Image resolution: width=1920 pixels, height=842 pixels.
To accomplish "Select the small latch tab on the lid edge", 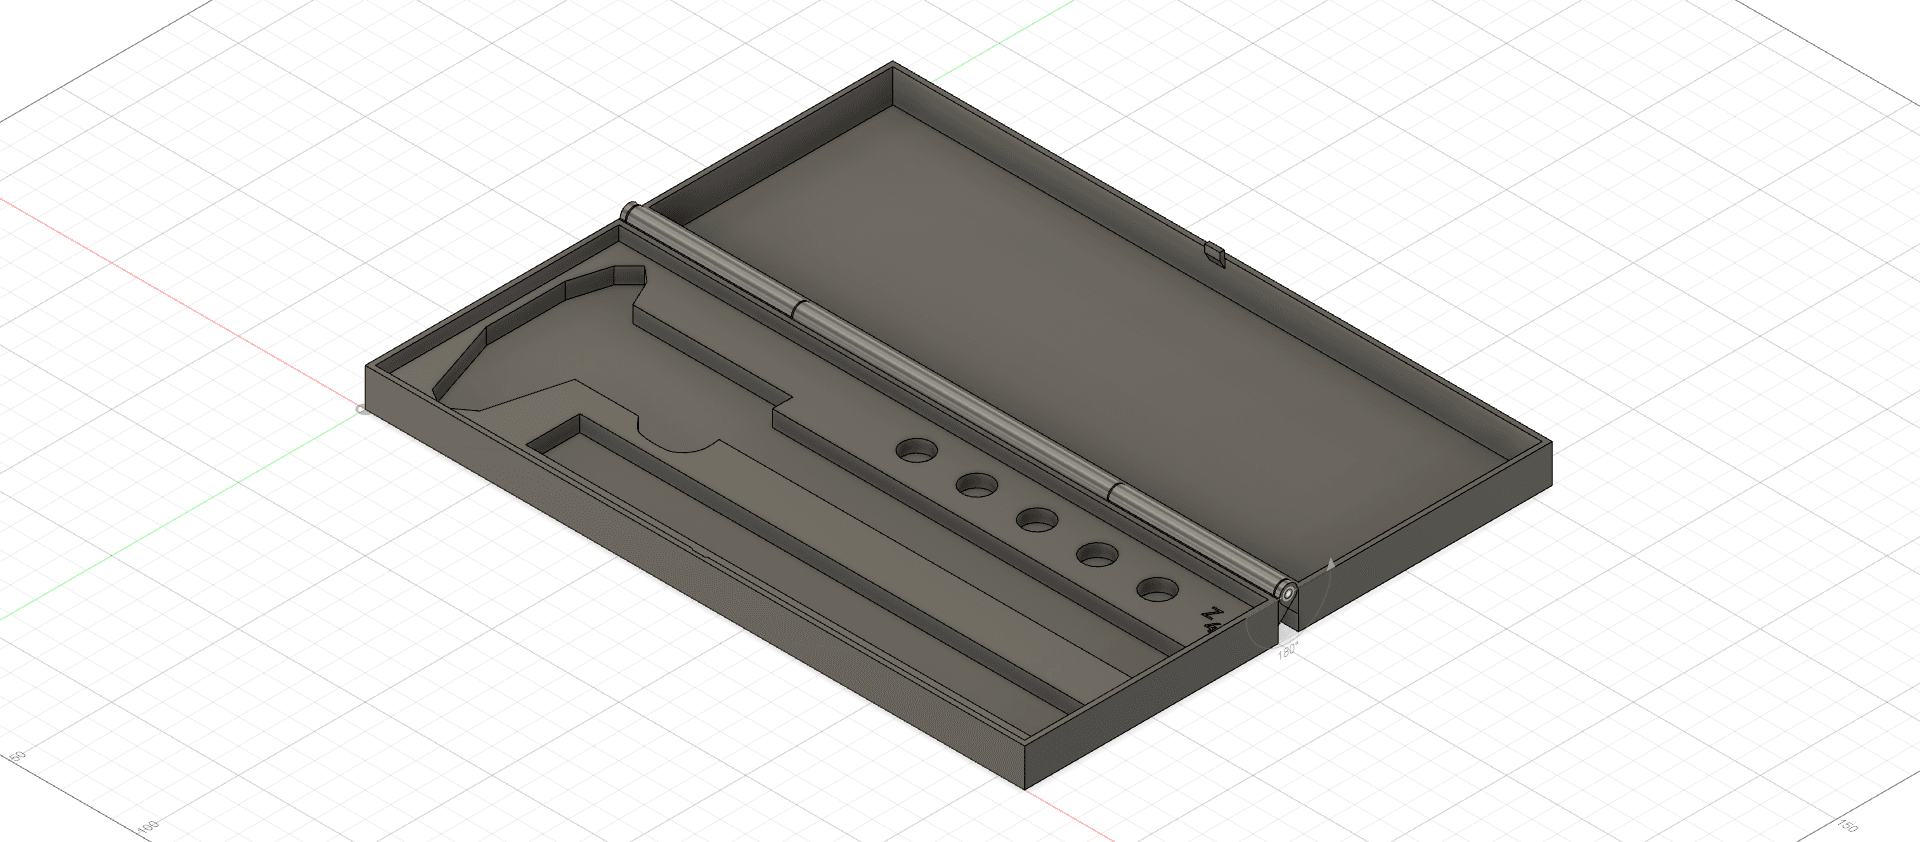I will coord(1214,253).
